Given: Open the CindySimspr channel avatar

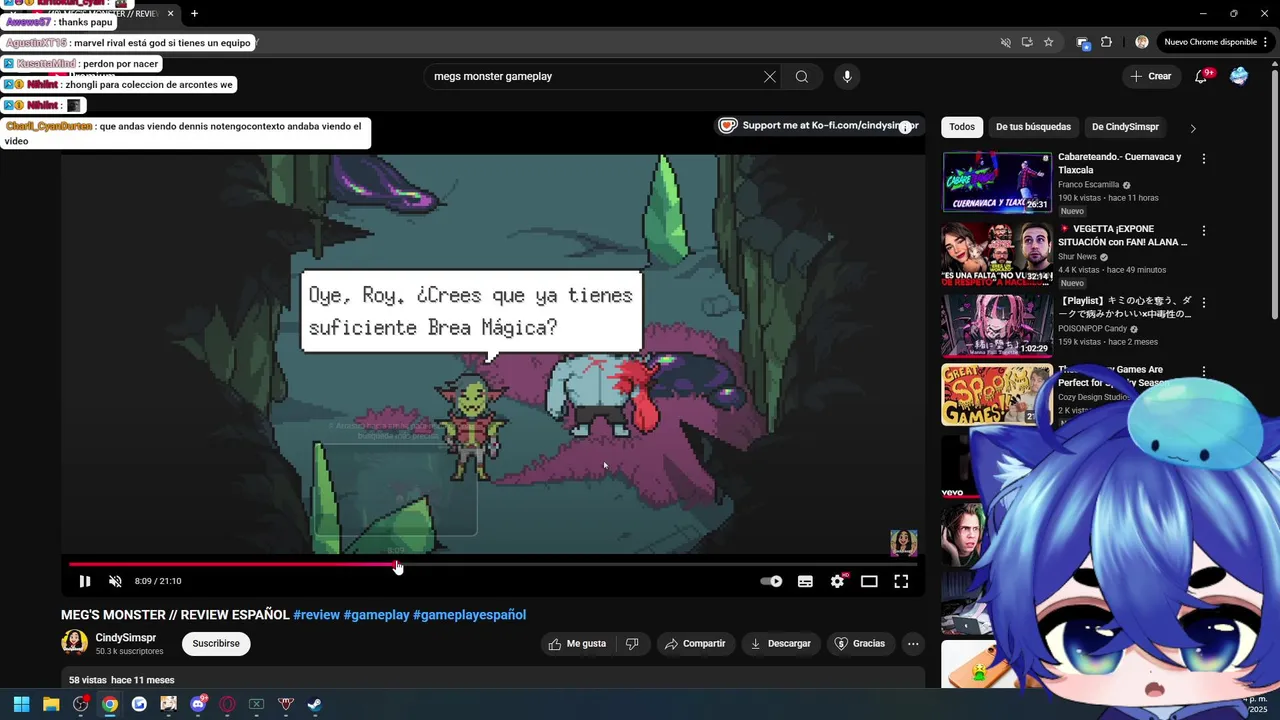Looking at the screenshot, I should [x=74, y=643].
